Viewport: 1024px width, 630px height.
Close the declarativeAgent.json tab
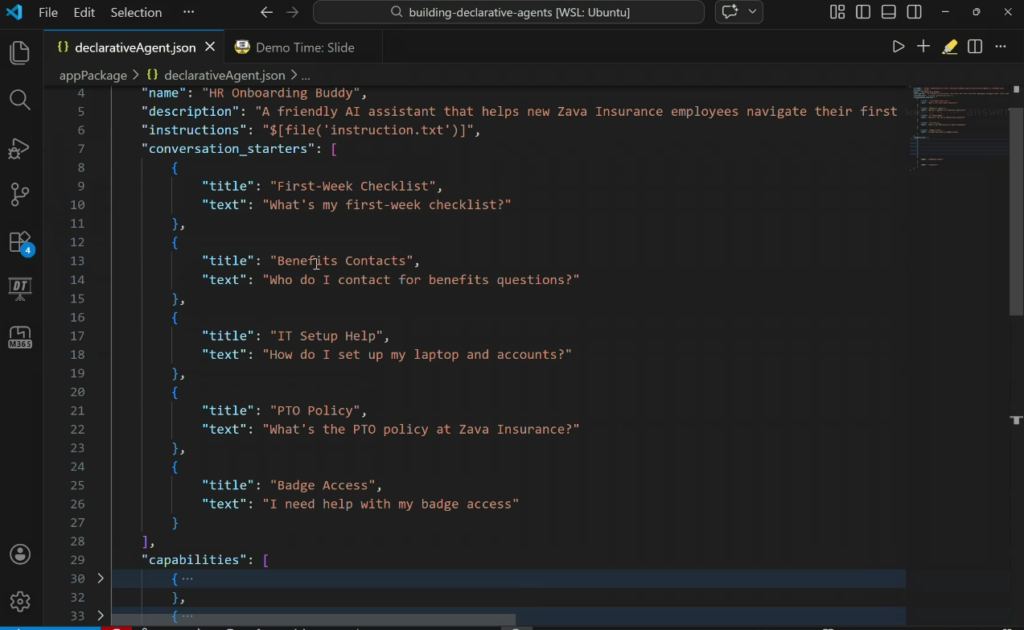point(209,47)
